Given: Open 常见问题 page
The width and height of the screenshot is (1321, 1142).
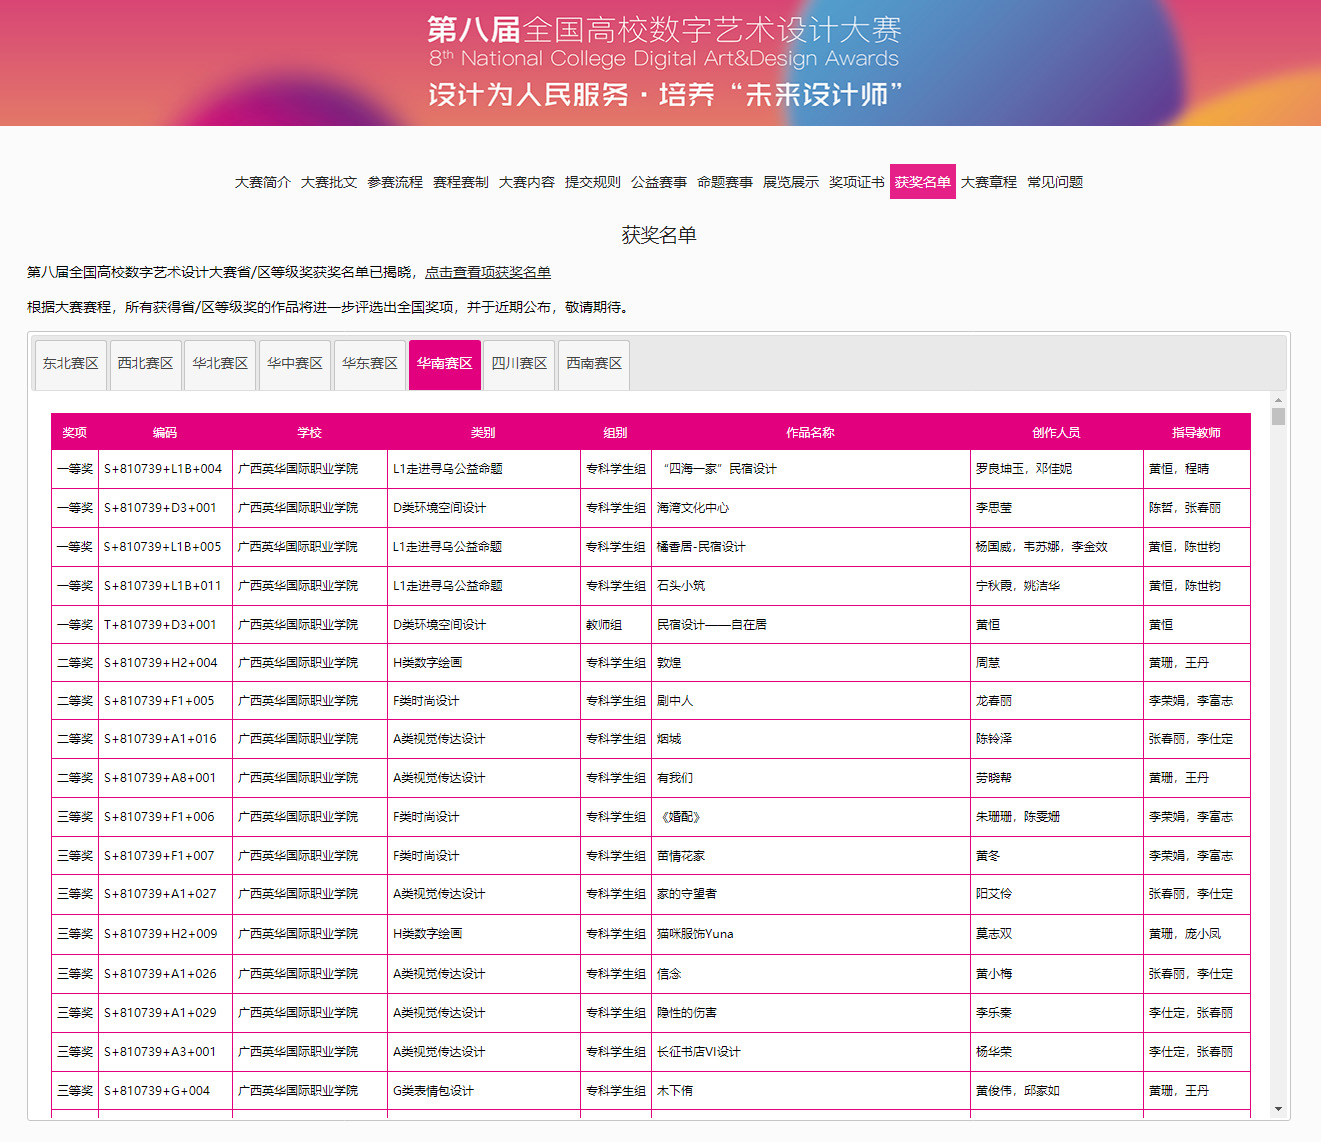Looking at the screenshot, I should [1054, 182].
